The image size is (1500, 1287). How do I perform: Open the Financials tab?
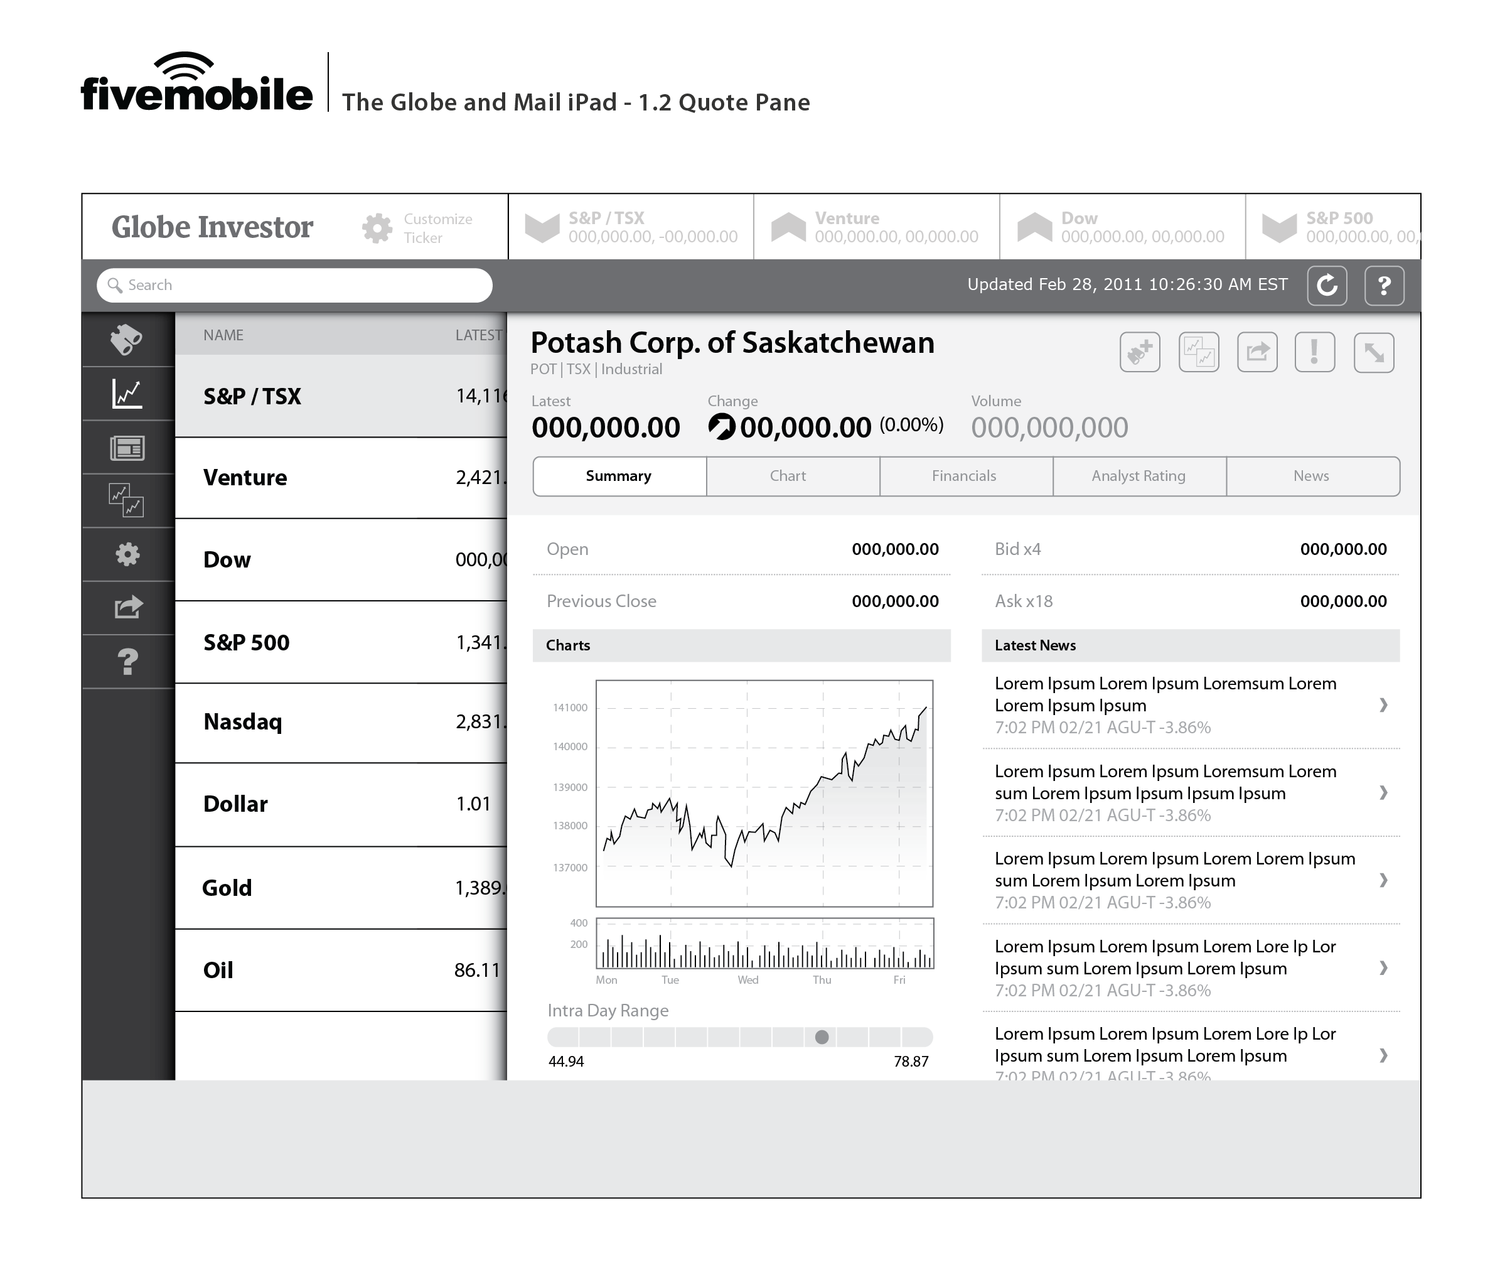(966, 476)
